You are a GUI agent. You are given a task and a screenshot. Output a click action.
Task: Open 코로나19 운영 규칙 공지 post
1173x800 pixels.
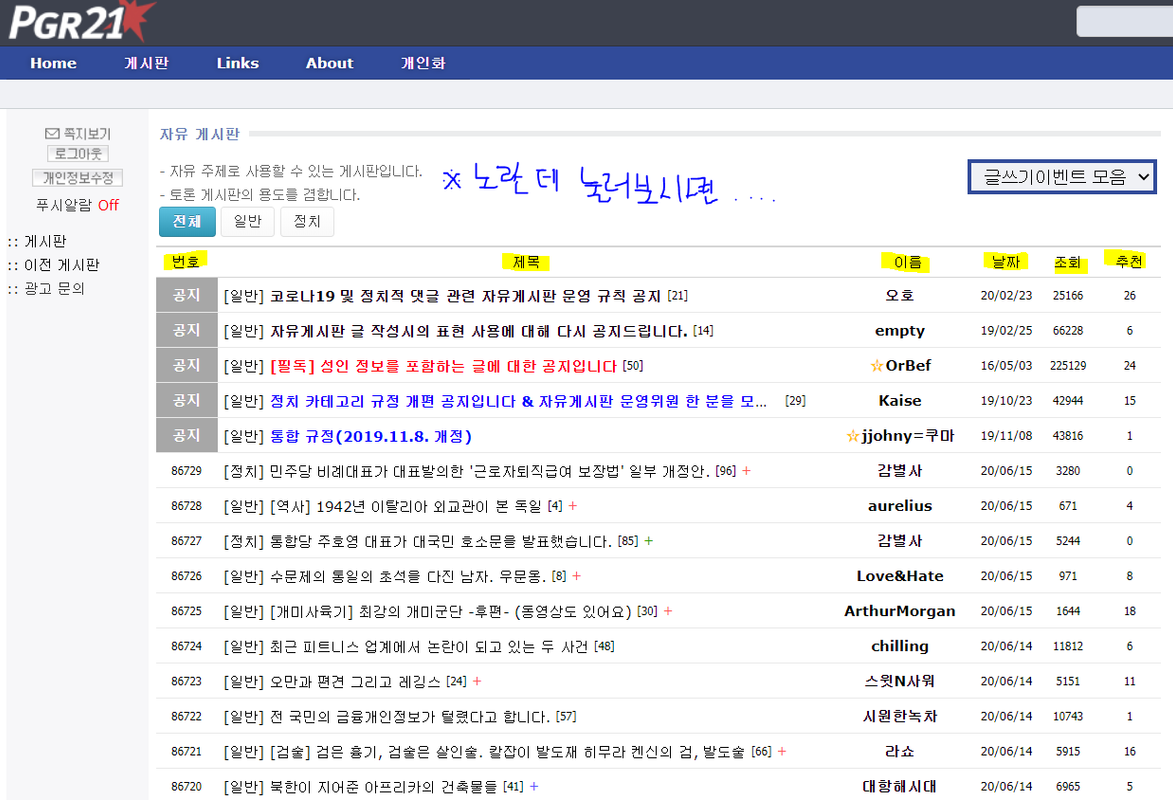click(x=465, y=296)
